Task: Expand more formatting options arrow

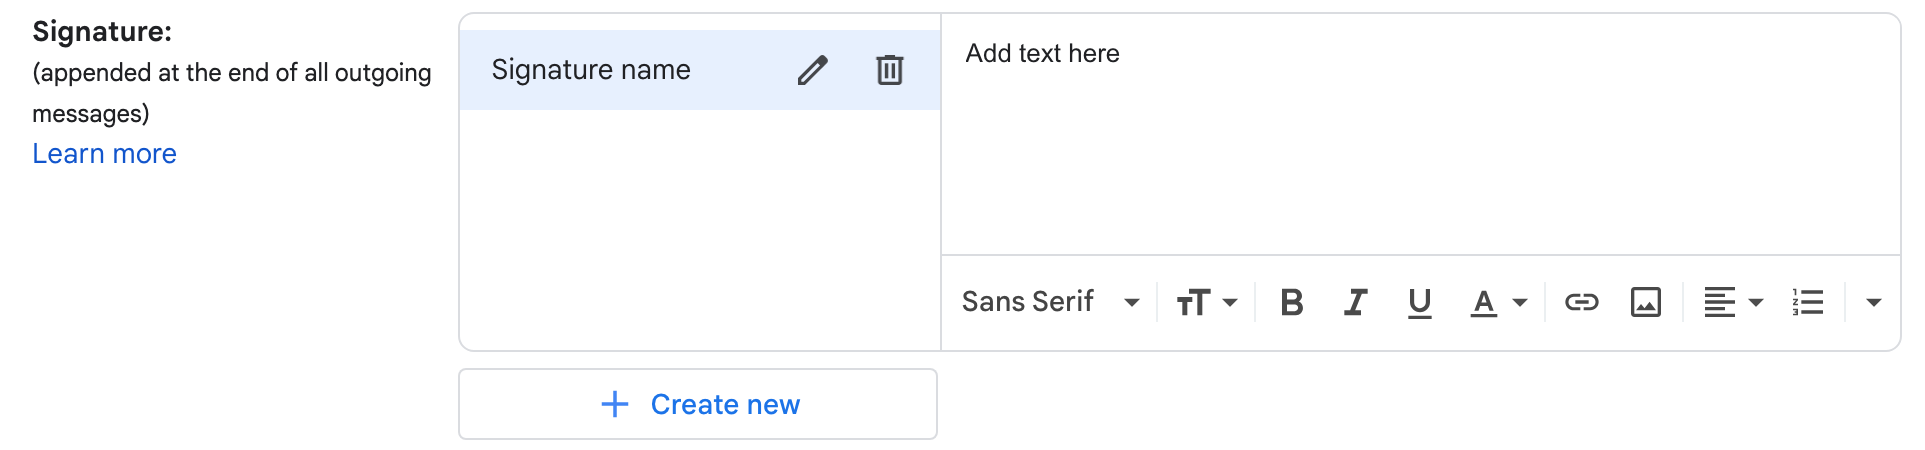Action: (1874, 302)
